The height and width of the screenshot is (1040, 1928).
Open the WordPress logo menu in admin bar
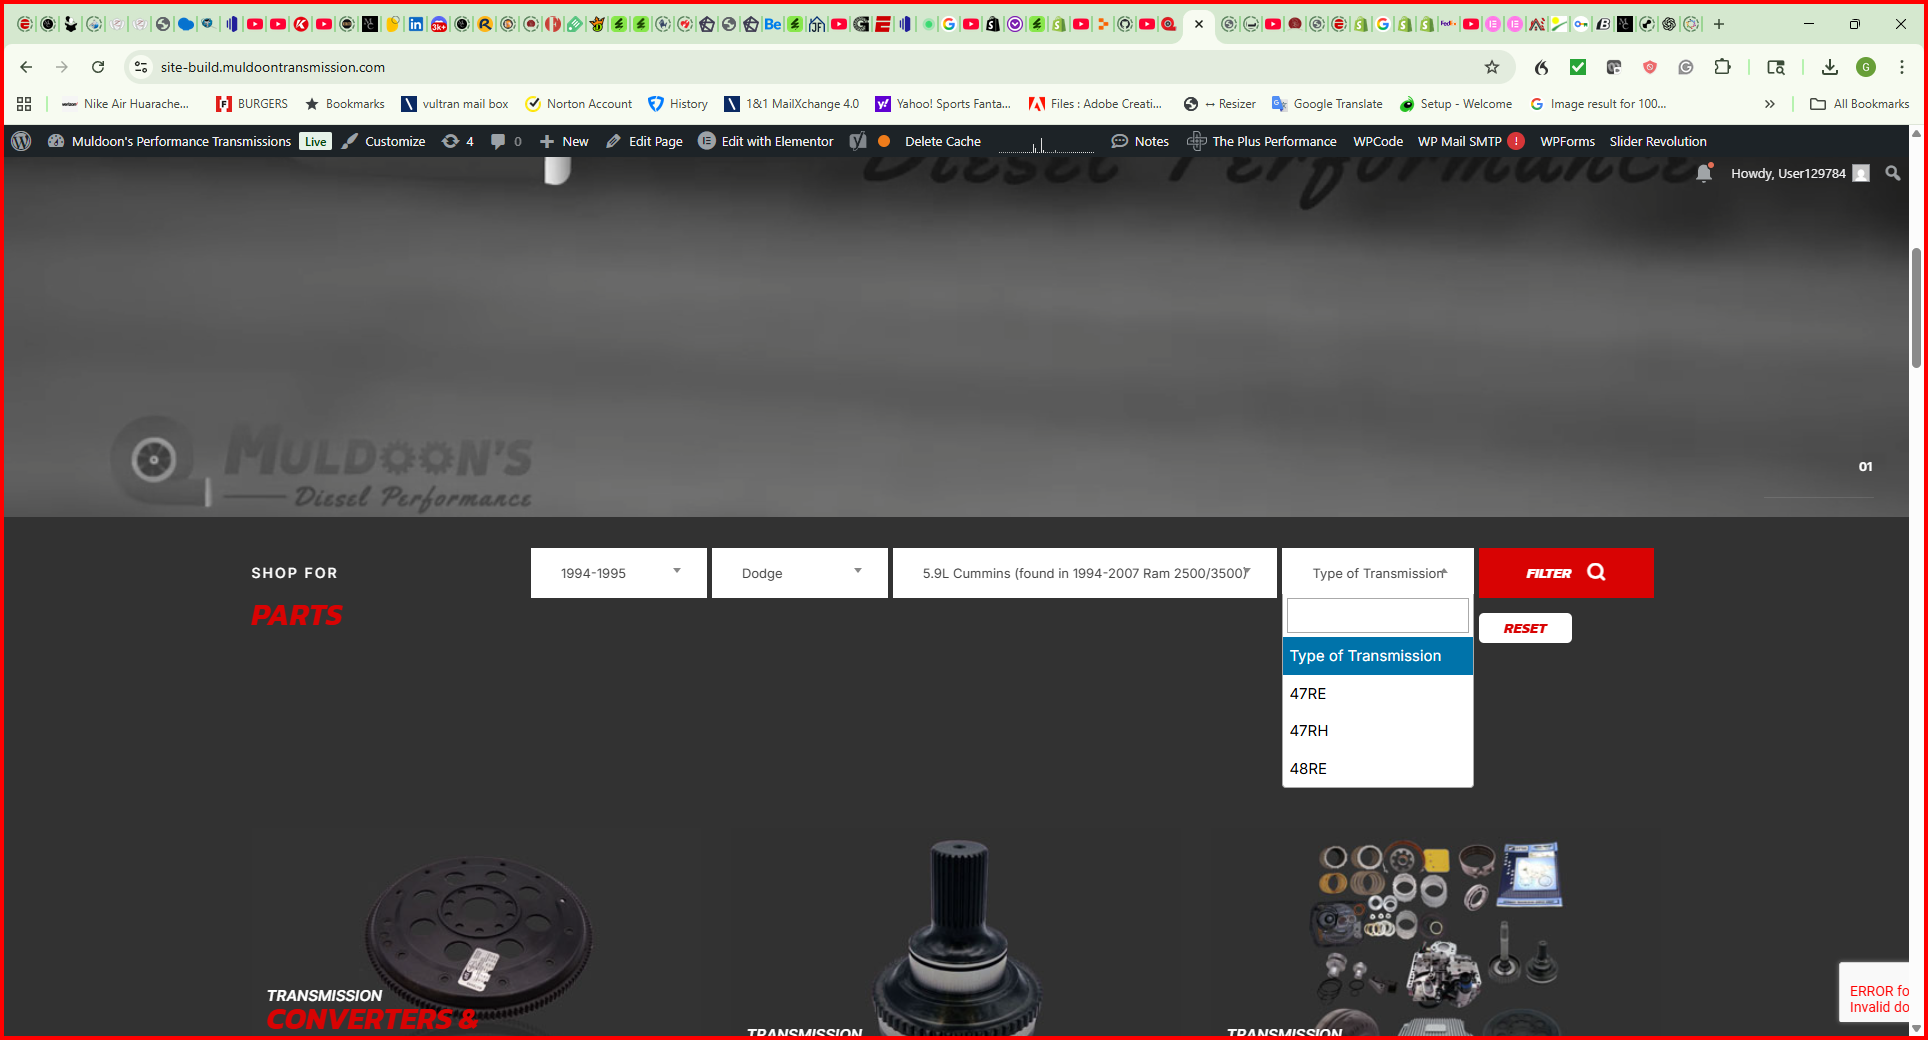click(x=20, y=141)
